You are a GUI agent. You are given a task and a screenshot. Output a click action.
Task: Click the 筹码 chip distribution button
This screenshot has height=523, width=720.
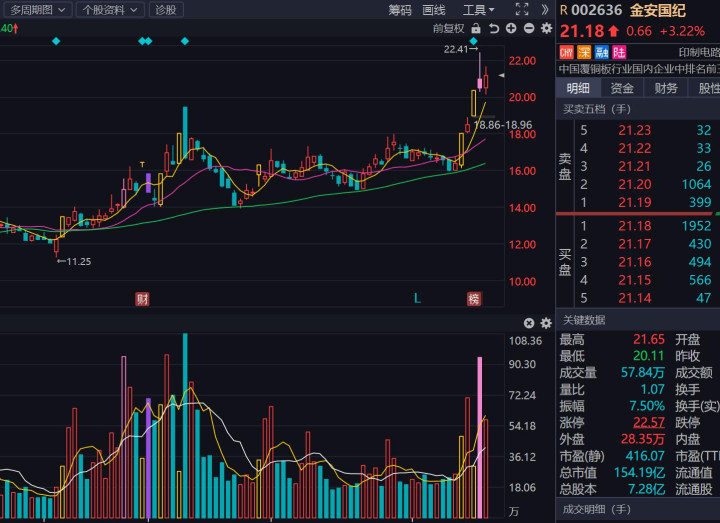click(x=400, y=9)
